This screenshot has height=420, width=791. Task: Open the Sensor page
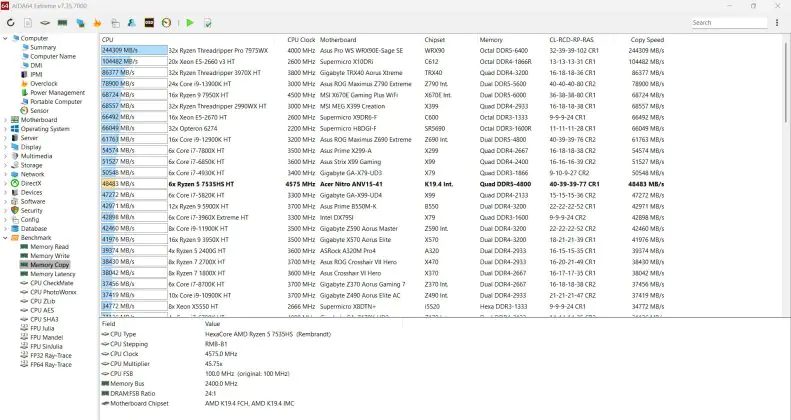(39, 111)
